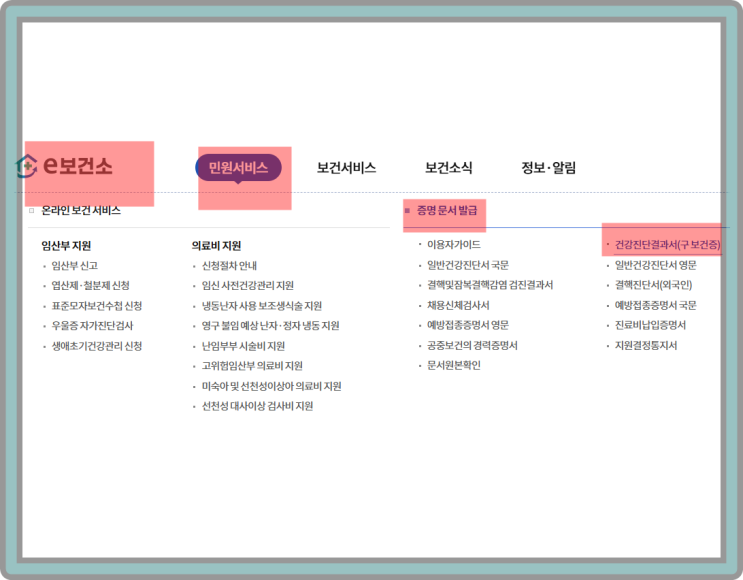The height and width of the screenshot is (580, 743).
Task: Open the 민원서비스 menu tab
Action: pos(238,168)
